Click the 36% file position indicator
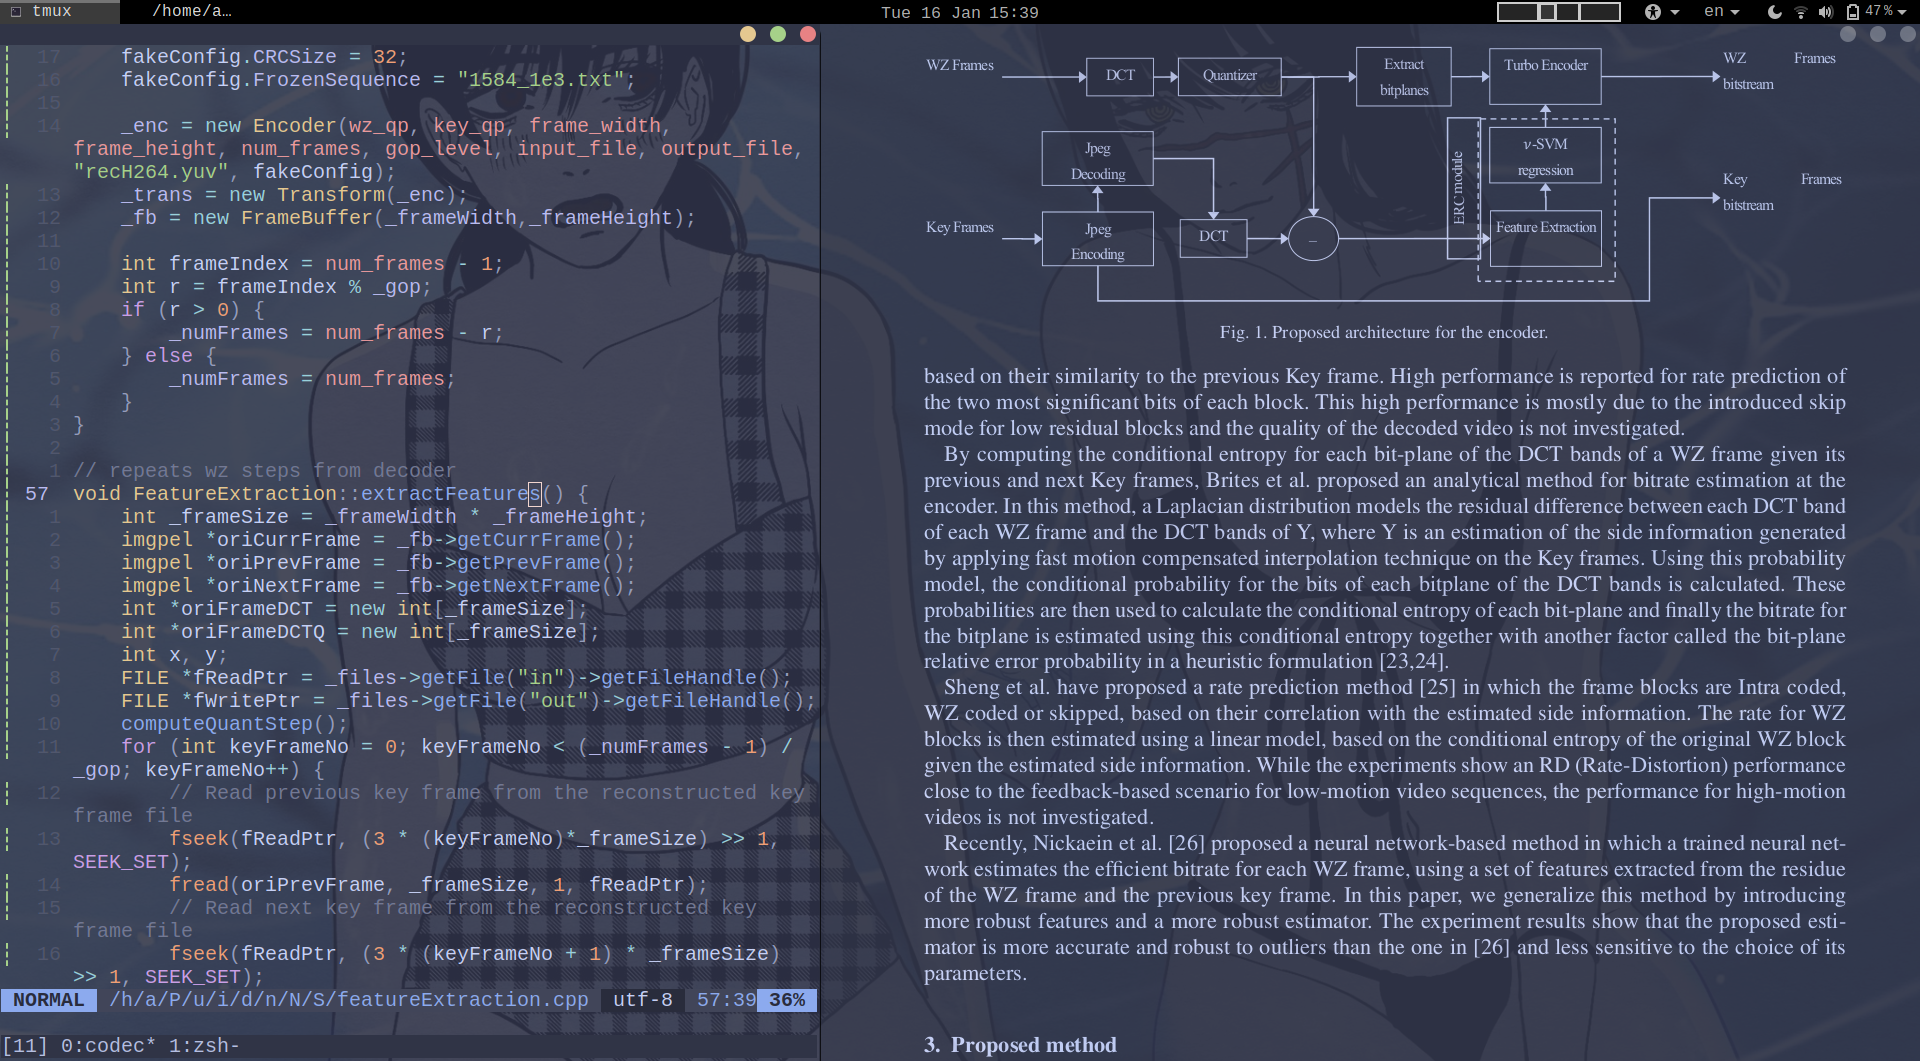 (x=787, y=1000)
